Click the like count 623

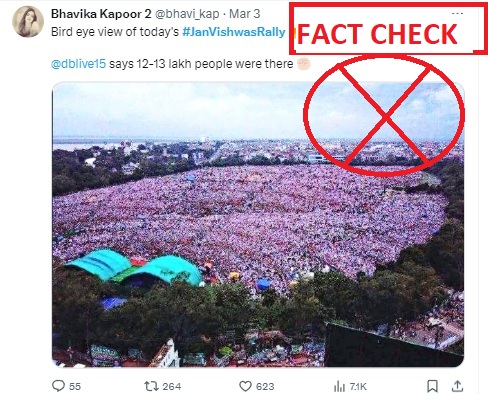point(265,387)
